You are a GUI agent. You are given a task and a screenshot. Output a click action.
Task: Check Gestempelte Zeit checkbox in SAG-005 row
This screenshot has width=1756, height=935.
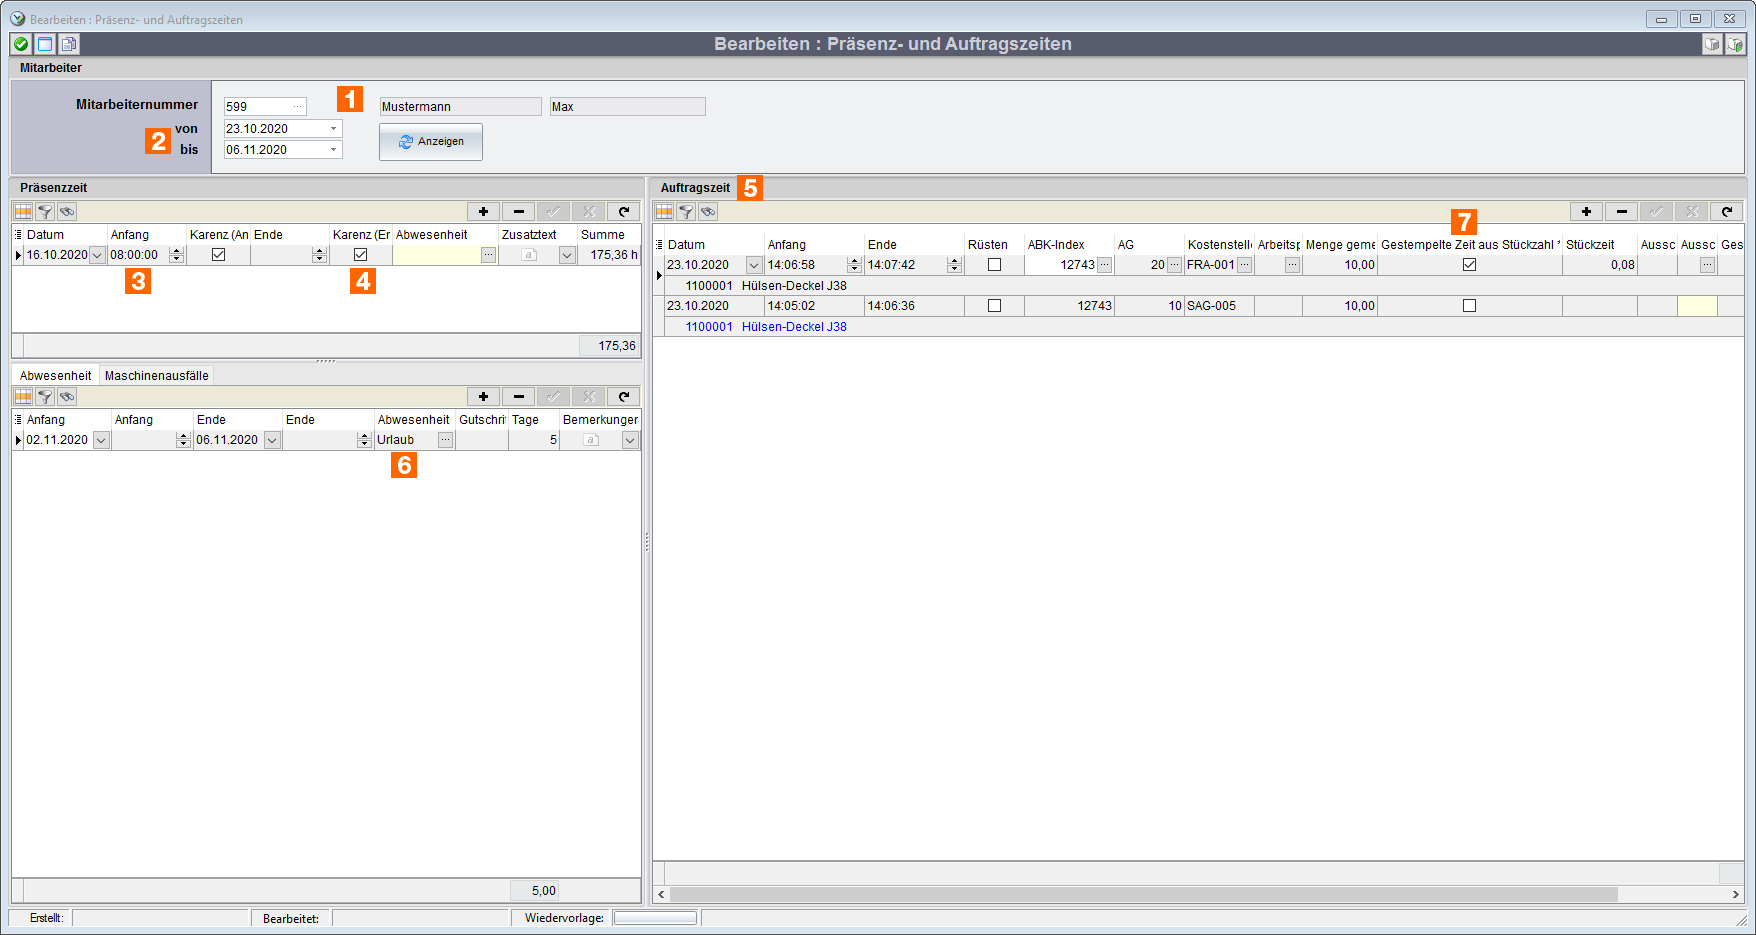pos(1469,306)
